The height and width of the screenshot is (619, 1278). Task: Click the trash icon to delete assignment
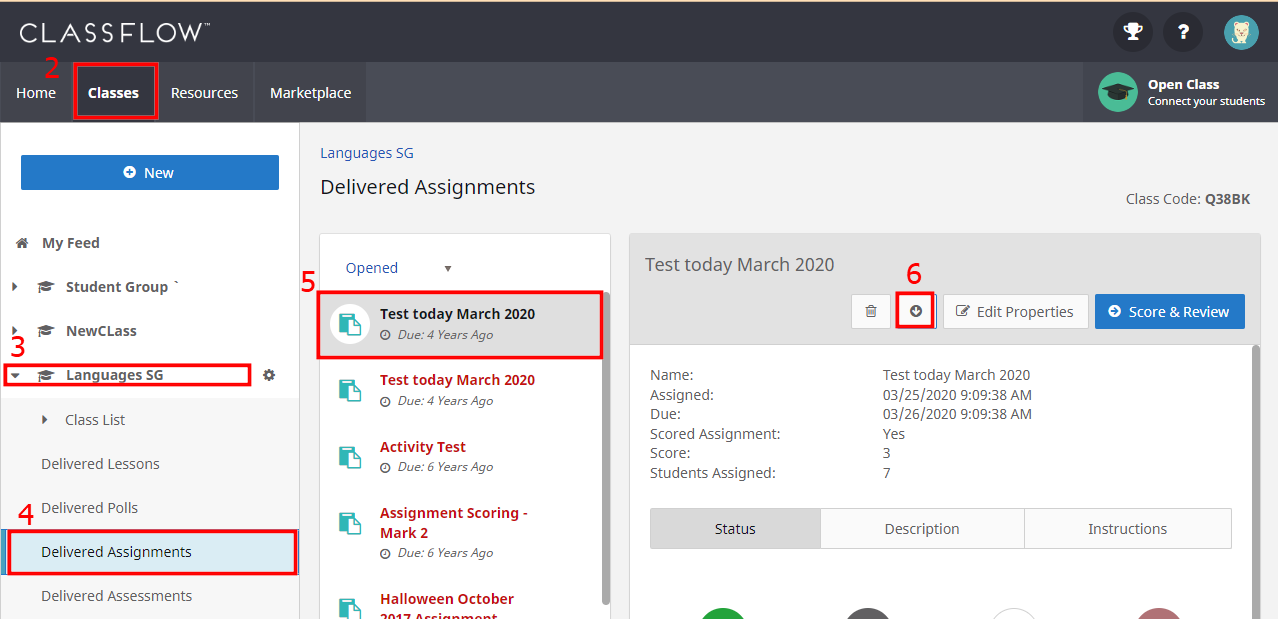(869, 311)
